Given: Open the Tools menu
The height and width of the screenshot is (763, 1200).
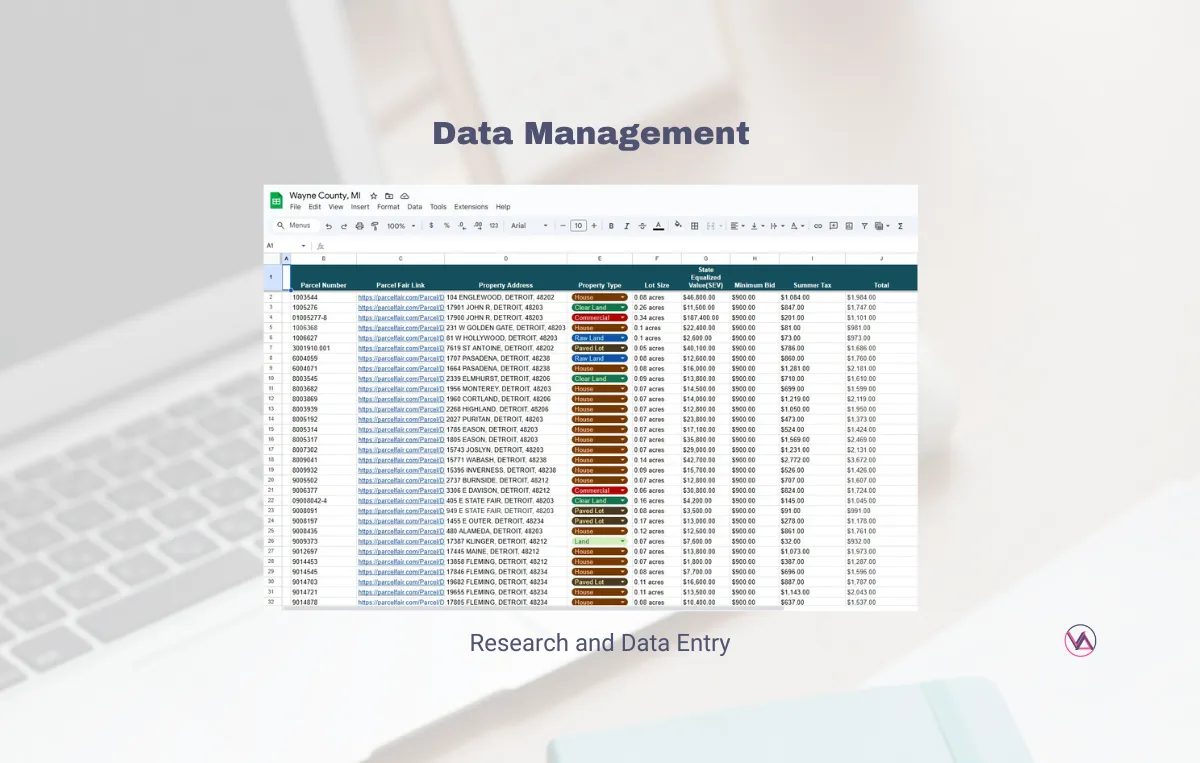Looking at the screenshot, I should click(x=438, y=207).
